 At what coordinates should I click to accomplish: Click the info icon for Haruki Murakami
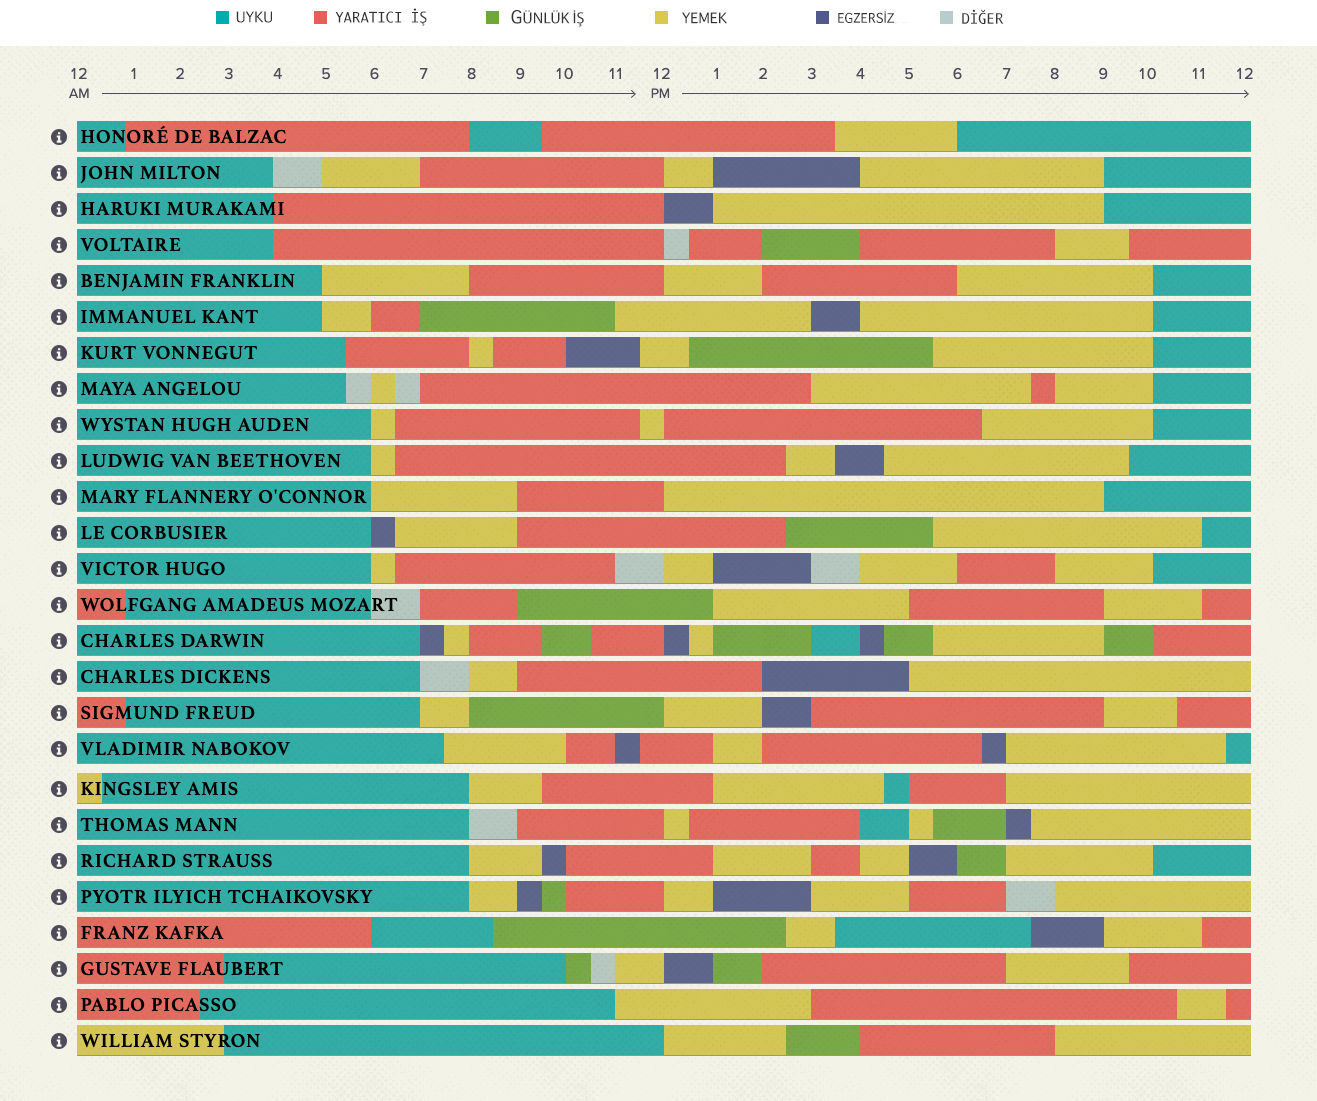point(59,209)
